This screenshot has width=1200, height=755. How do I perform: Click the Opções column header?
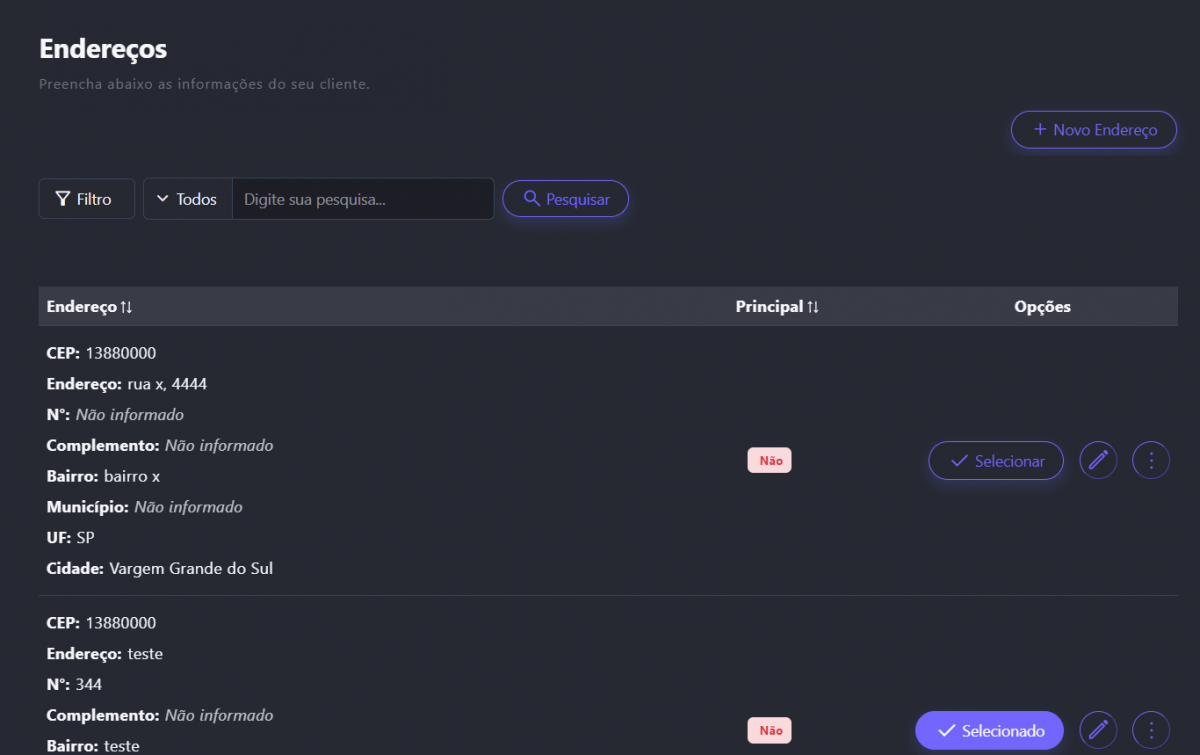[x=1042, y=307]
